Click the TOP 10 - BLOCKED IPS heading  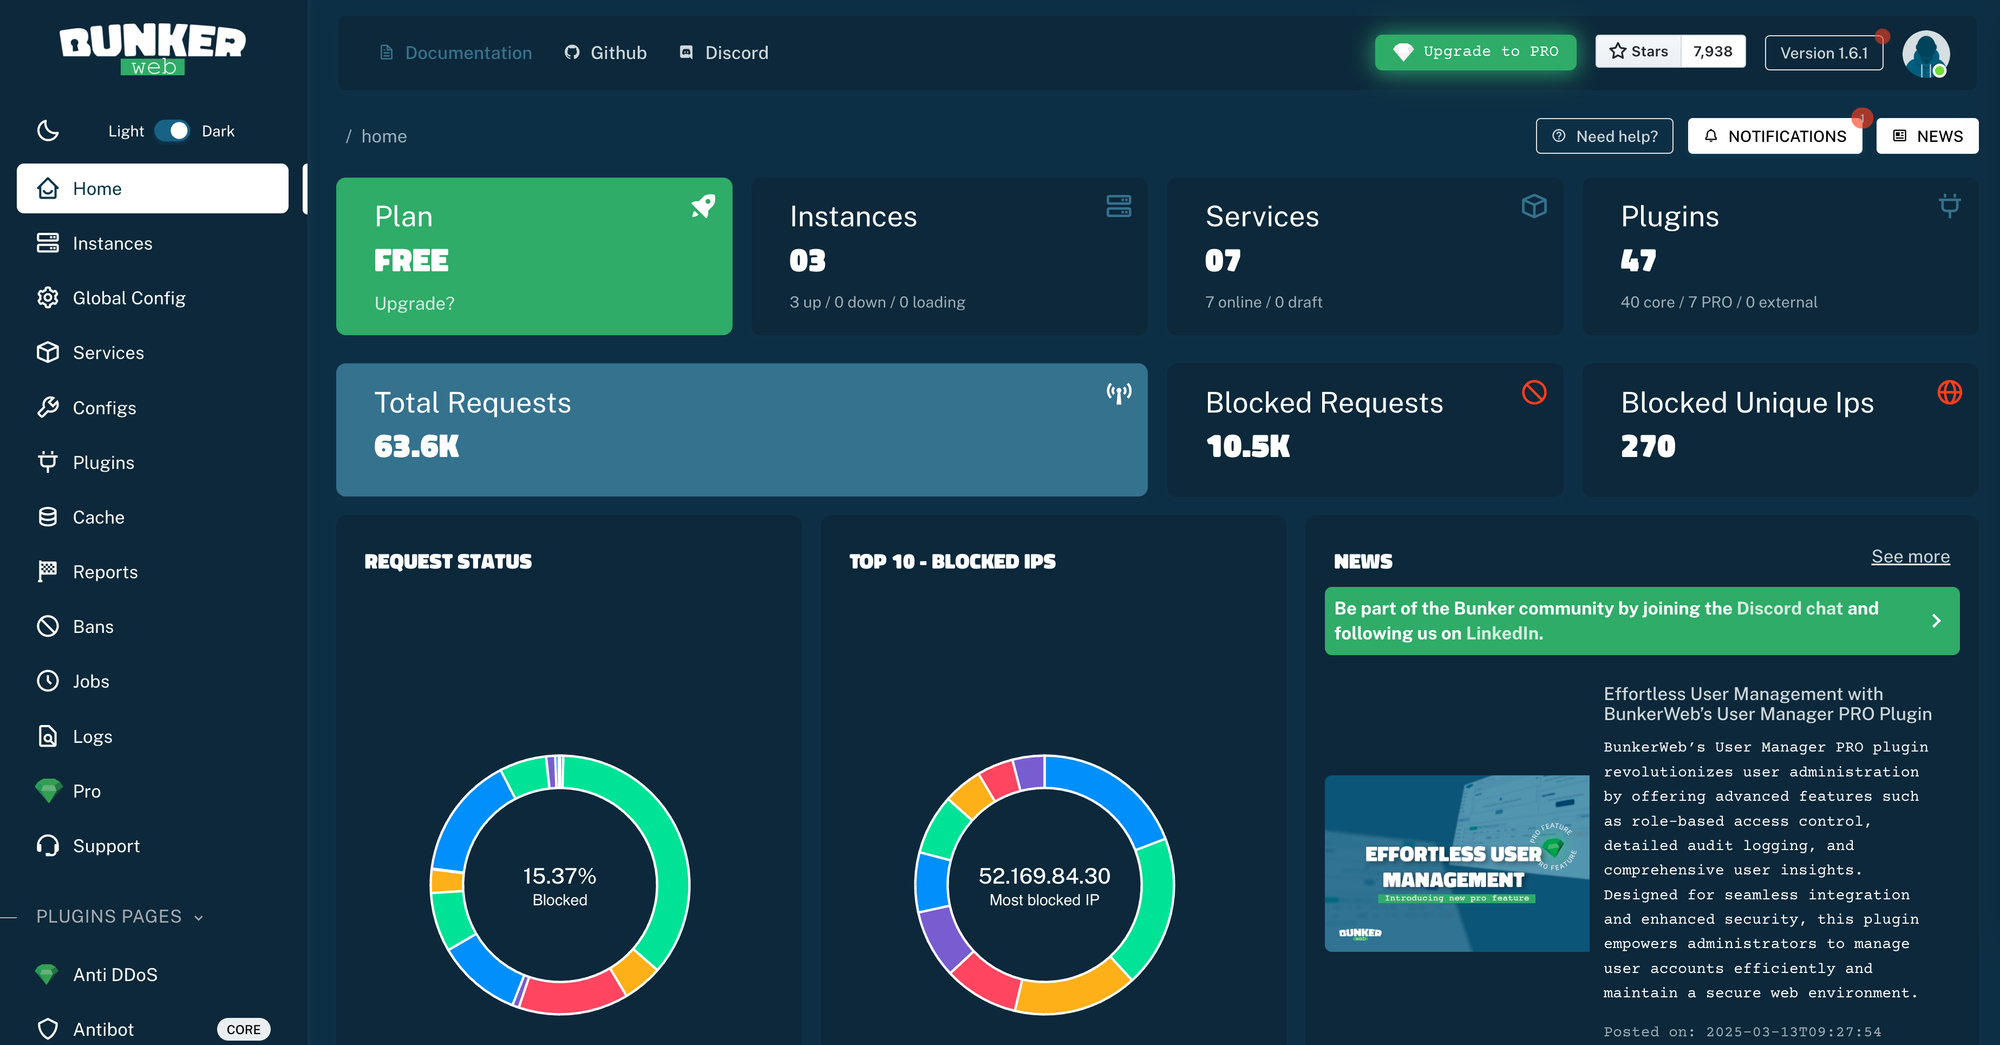pyautogui.click(x=952, y=562)
